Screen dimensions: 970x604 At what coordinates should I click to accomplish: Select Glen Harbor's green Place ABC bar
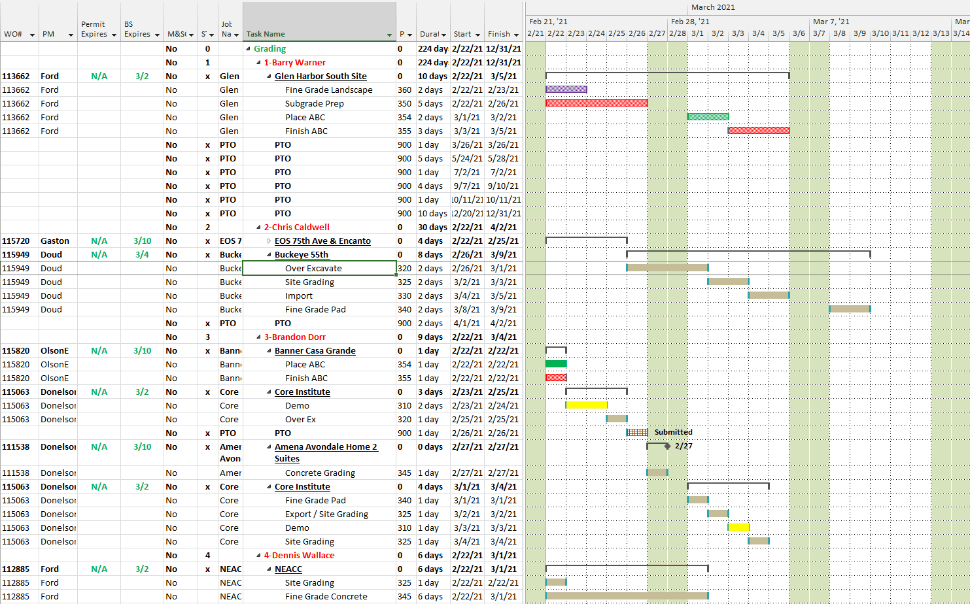708,117
